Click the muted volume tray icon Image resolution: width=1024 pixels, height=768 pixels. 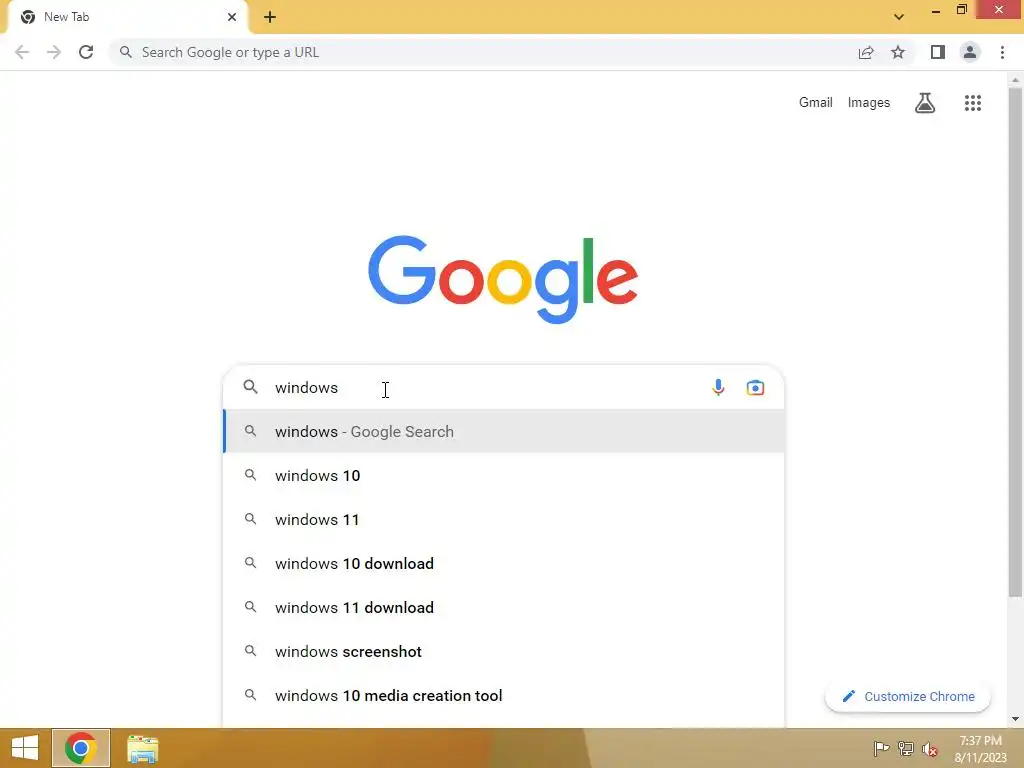pos(930,748)
